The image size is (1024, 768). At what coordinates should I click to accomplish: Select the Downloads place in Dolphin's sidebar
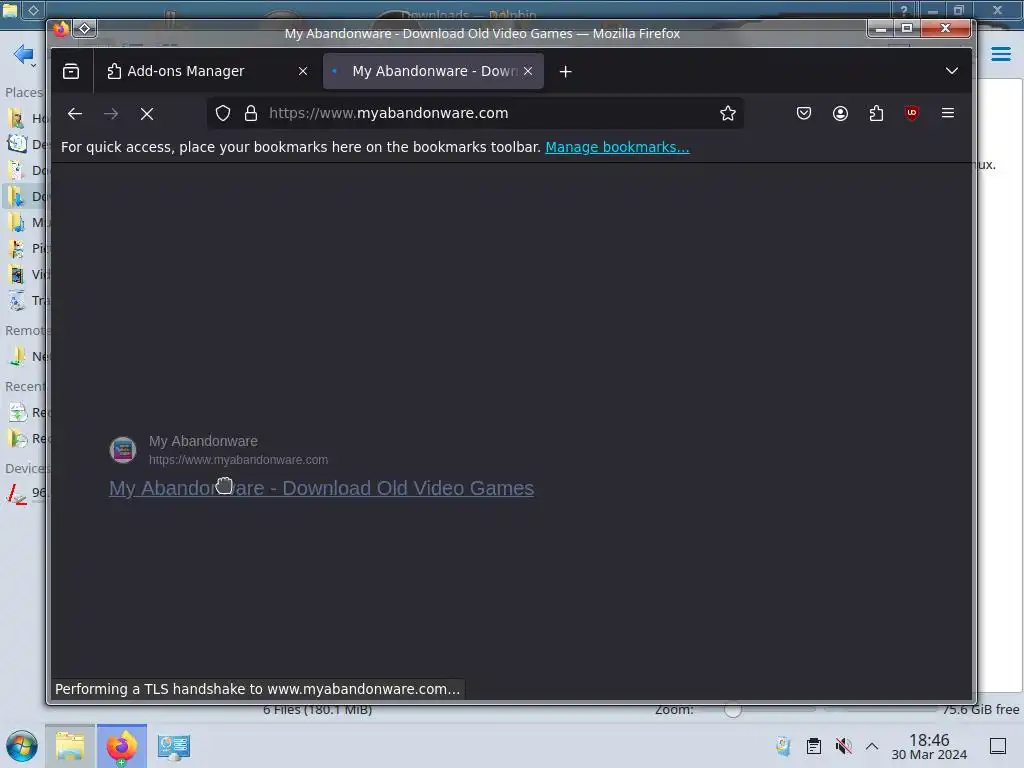point(25,197)
